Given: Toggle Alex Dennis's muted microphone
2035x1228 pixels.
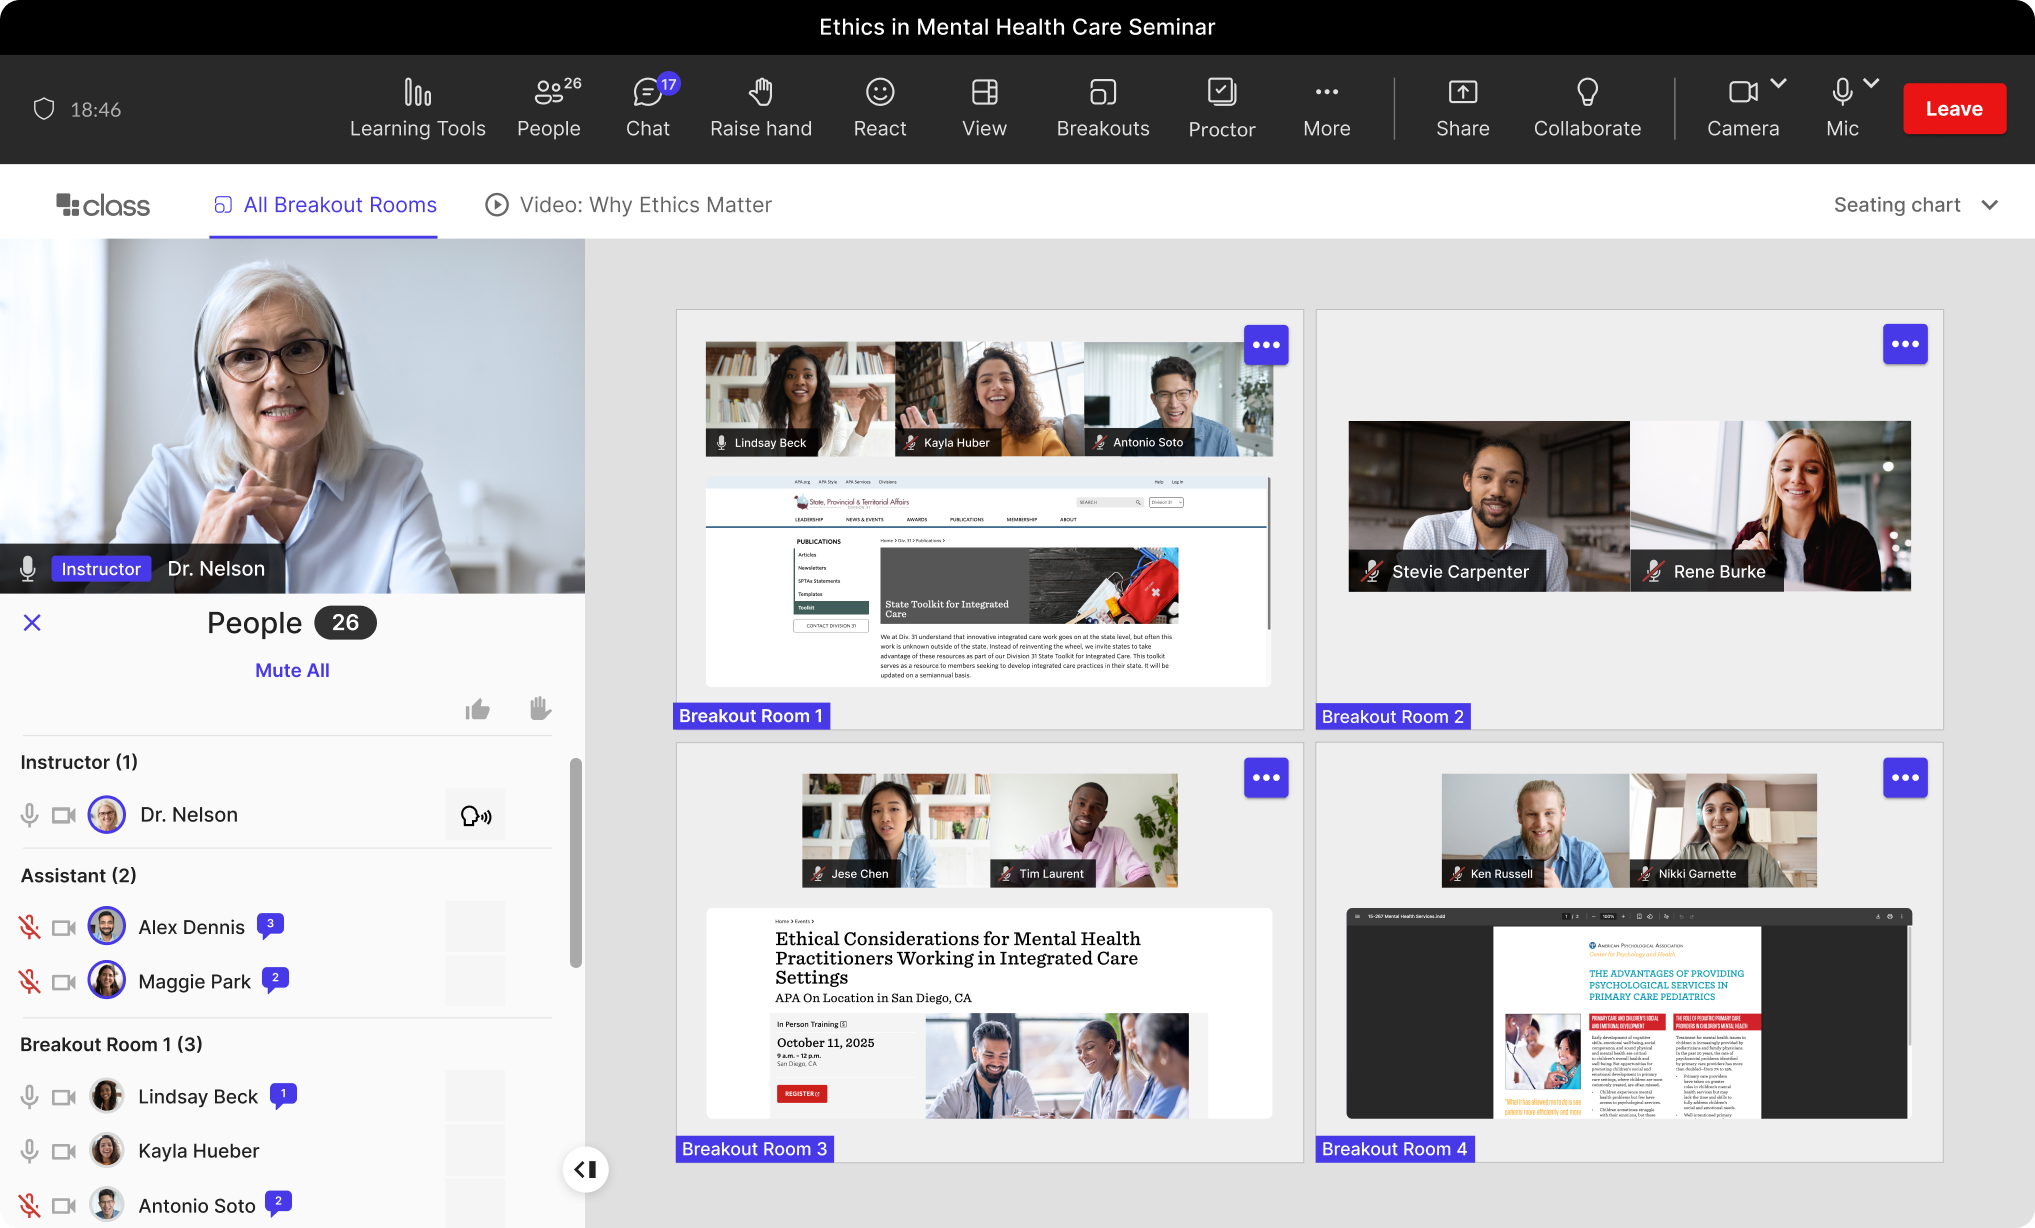Looking at the screenshot, I should click(30, 927).
